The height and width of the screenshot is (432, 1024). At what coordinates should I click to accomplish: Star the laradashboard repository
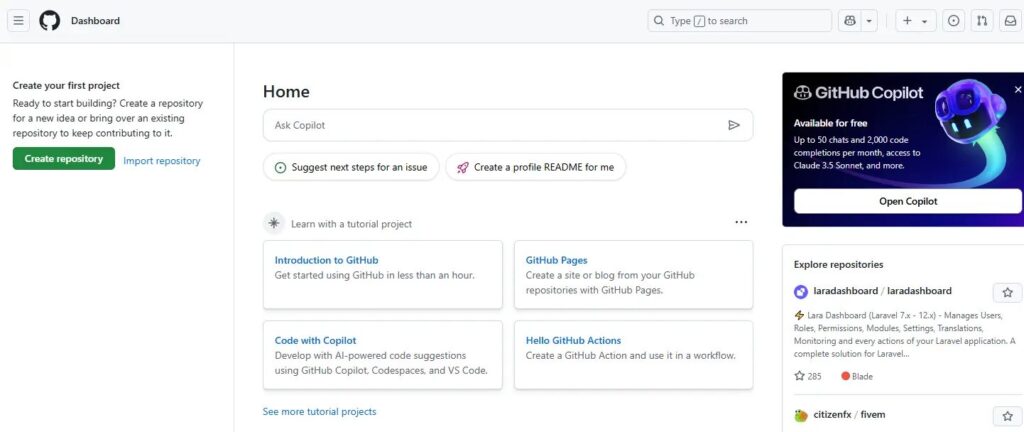point(1007,292)
